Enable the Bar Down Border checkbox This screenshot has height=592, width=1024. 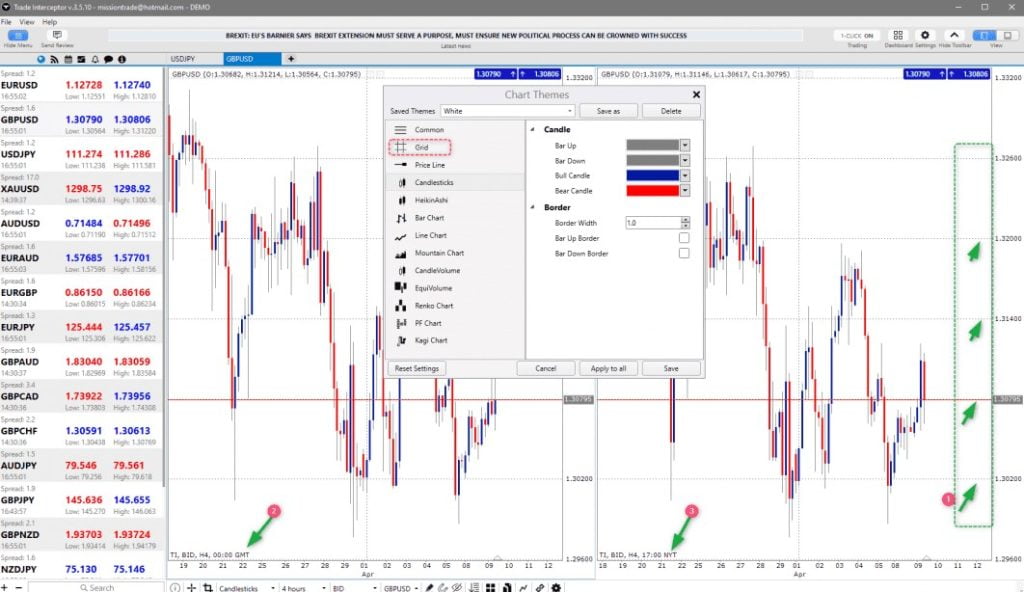tap(684, 254)
